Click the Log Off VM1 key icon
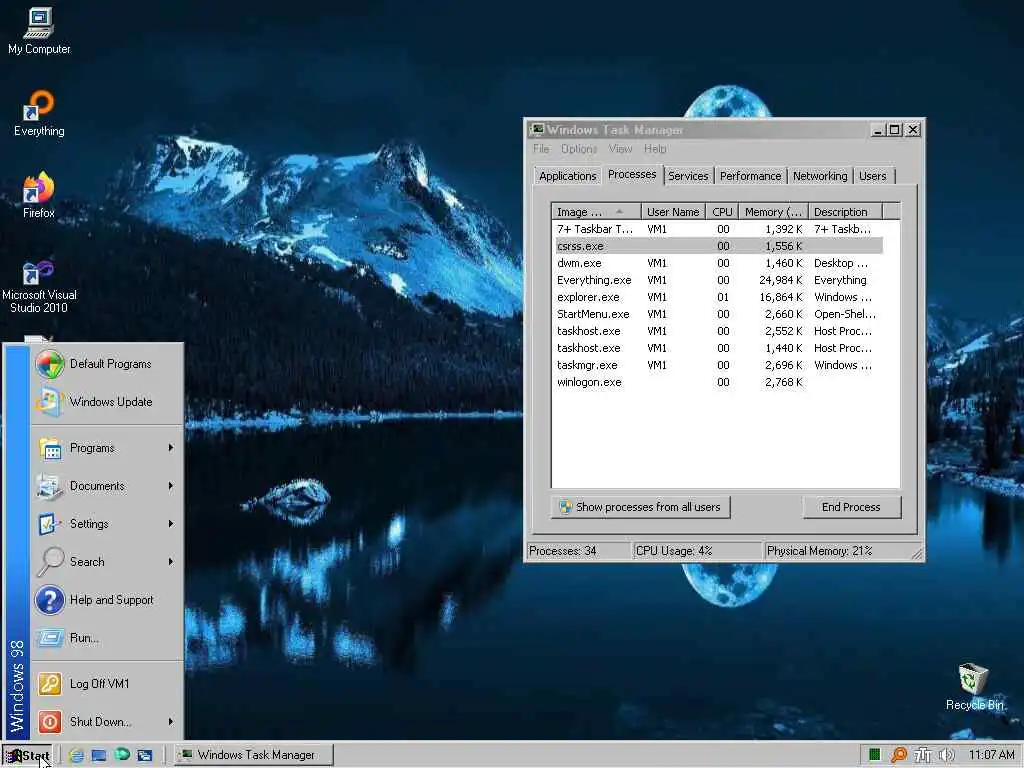 (50, 684)
